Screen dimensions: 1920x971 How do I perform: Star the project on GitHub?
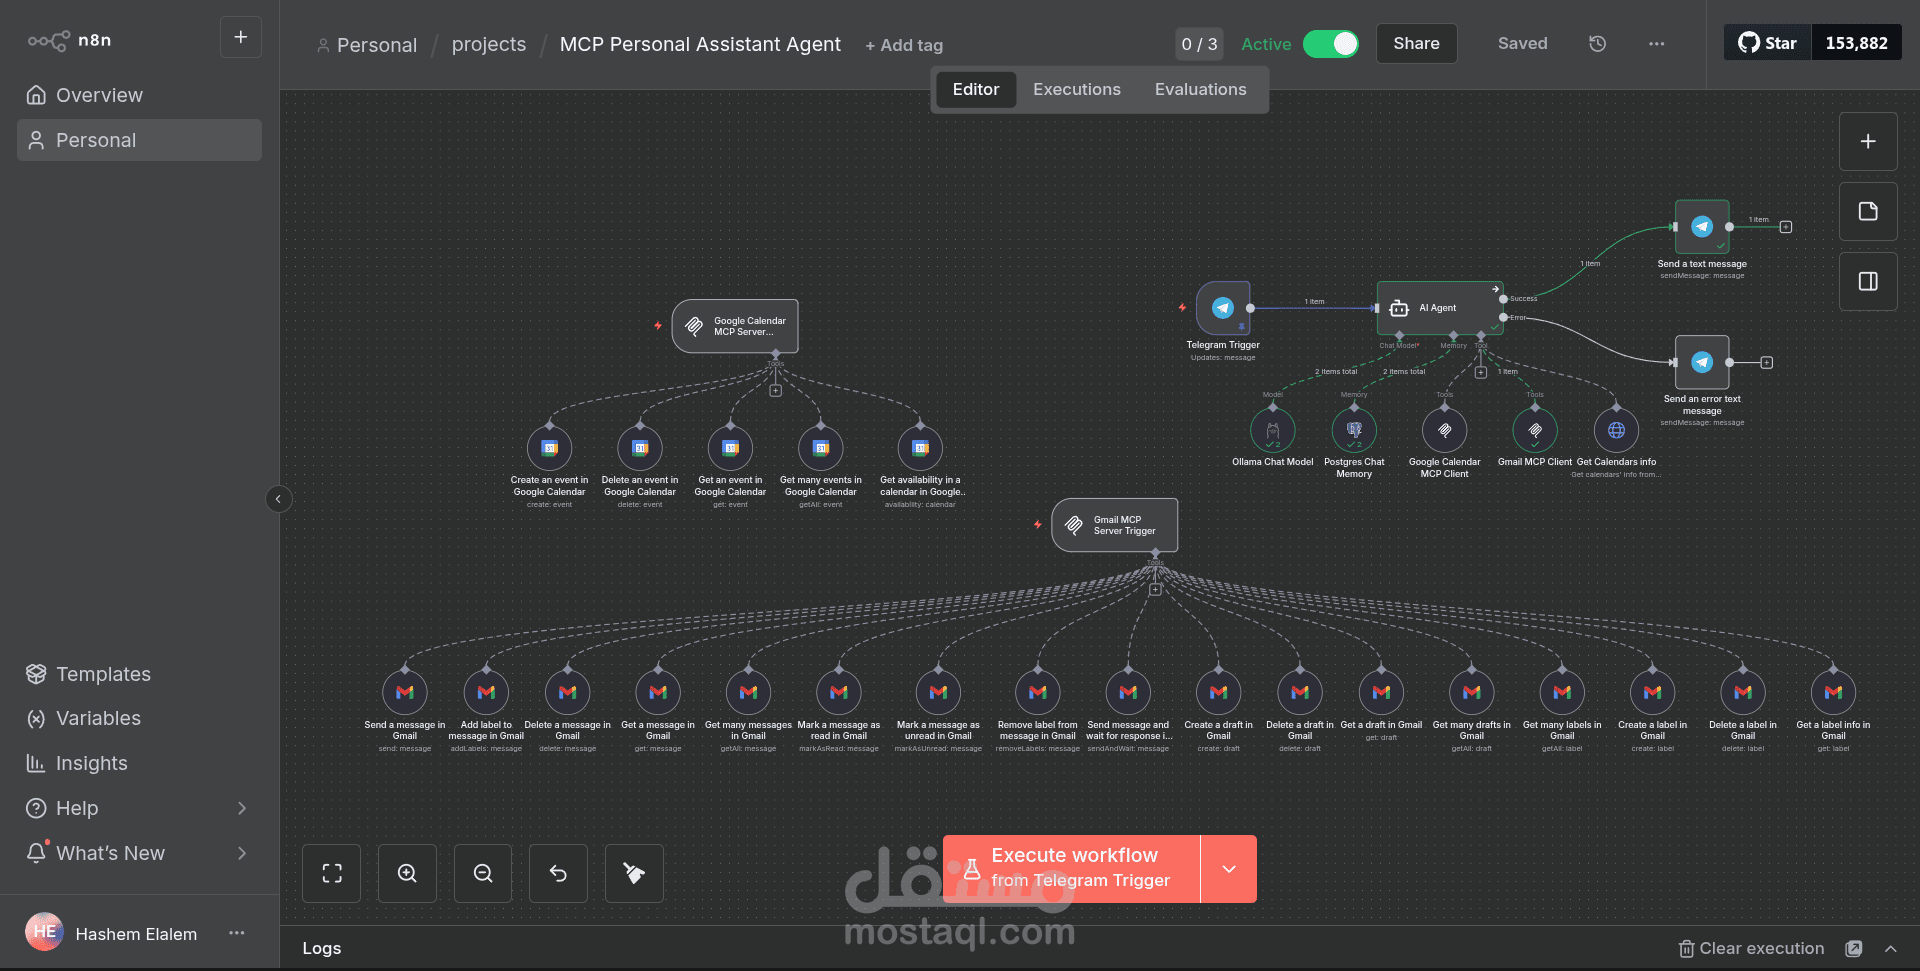pyautogui.click(x=1768, y=43)
